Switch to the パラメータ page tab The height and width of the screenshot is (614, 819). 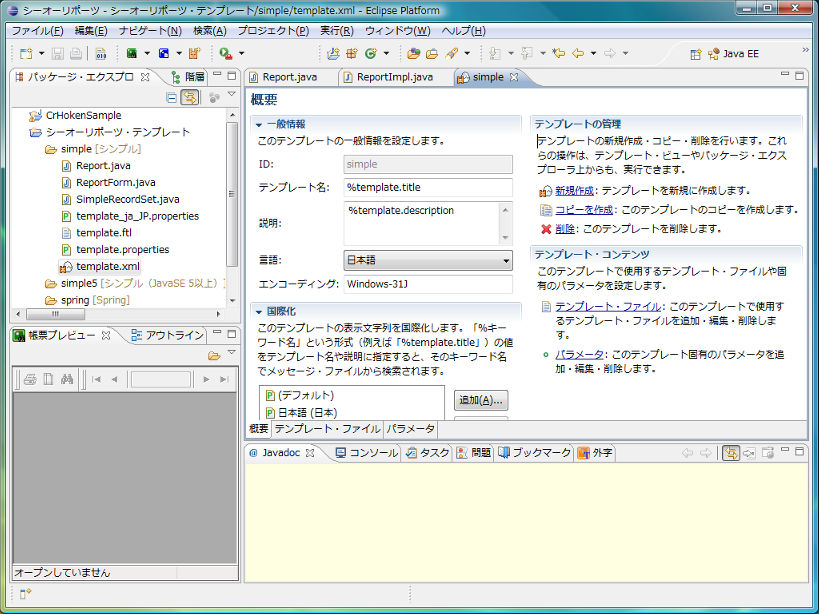pos(410,429)
